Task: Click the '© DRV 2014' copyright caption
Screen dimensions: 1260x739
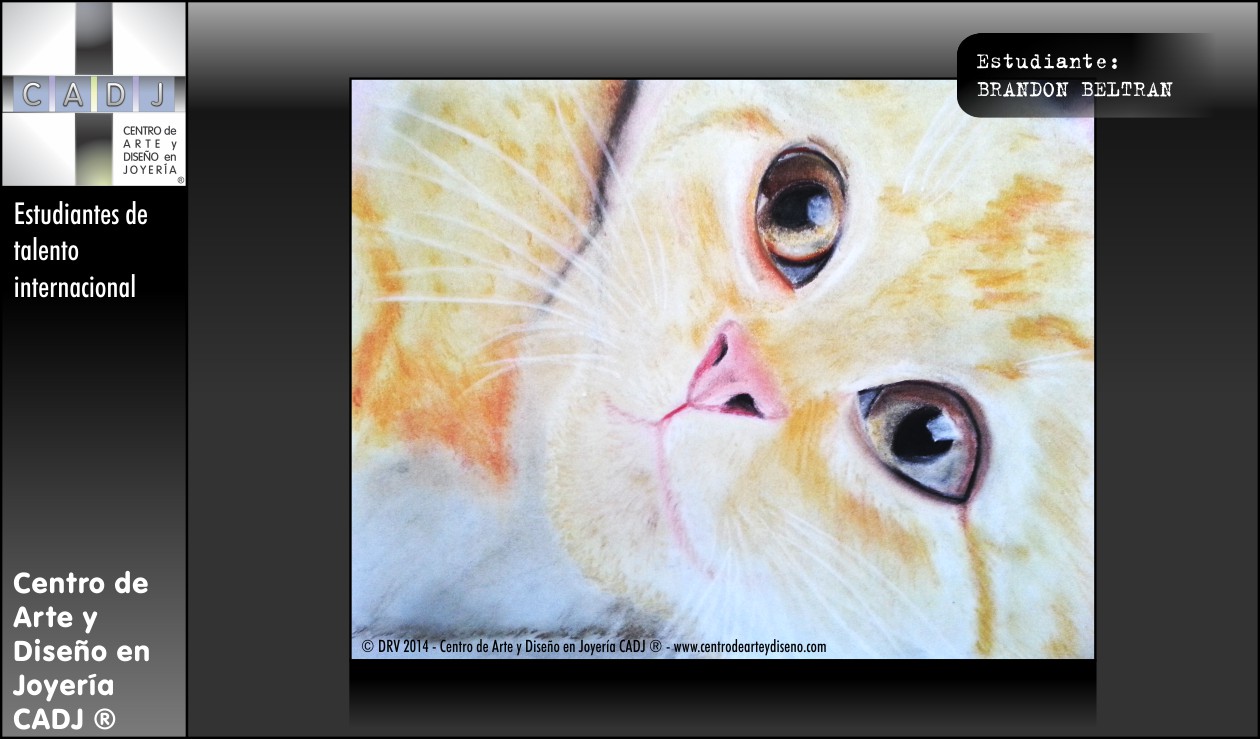Action: pyautogui.click(x=594, y=646)
